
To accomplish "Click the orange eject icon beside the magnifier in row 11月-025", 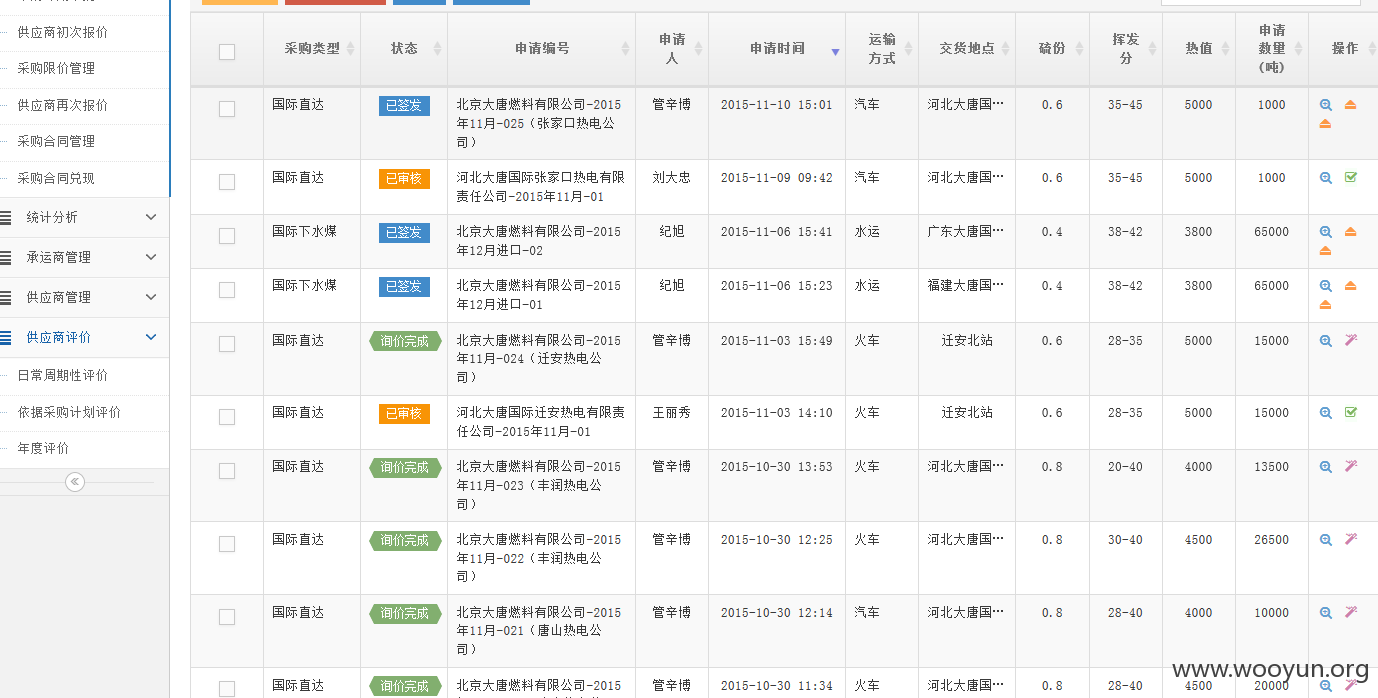I will click(1350, 105).
